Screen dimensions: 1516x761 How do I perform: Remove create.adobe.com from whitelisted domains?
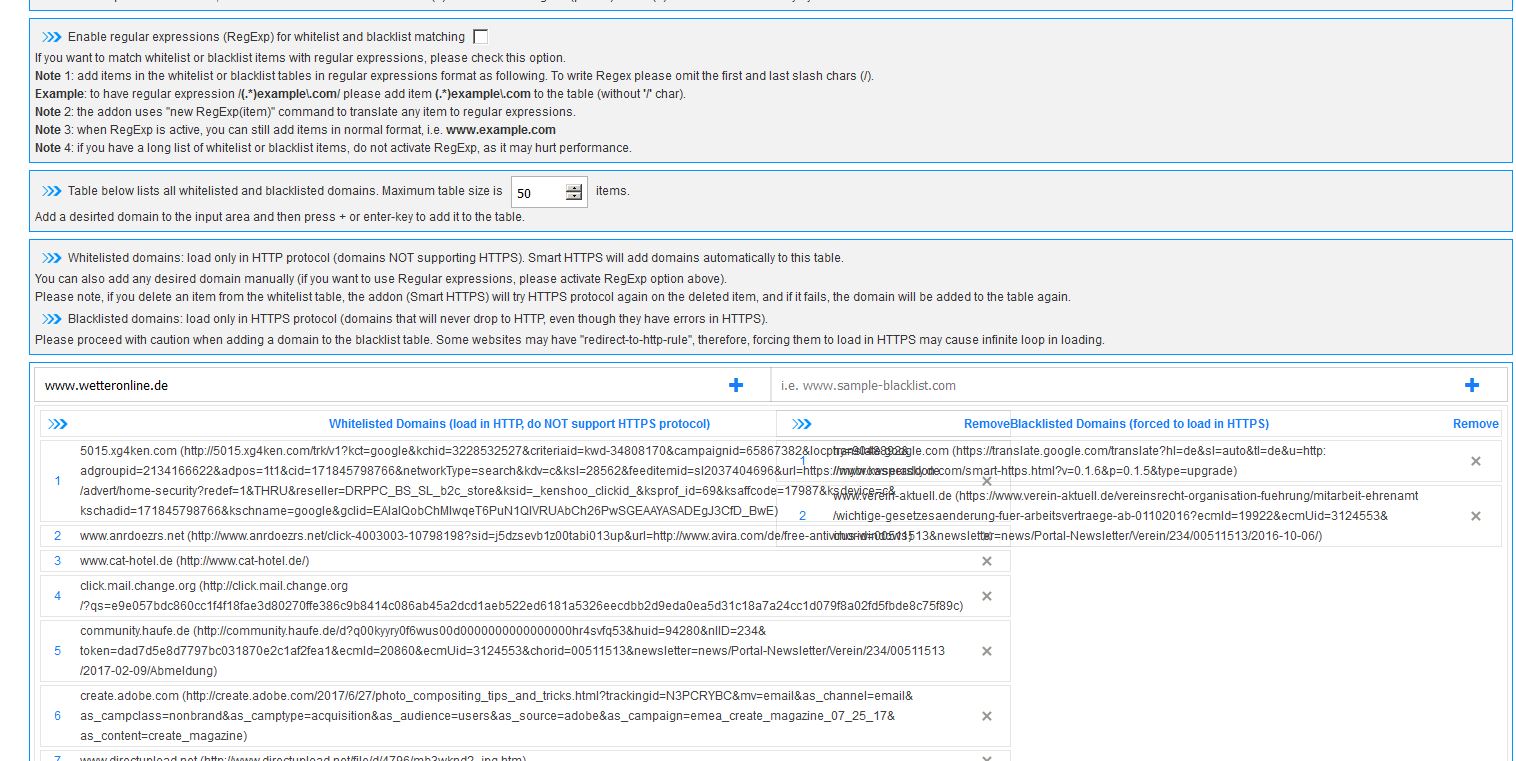987,716
